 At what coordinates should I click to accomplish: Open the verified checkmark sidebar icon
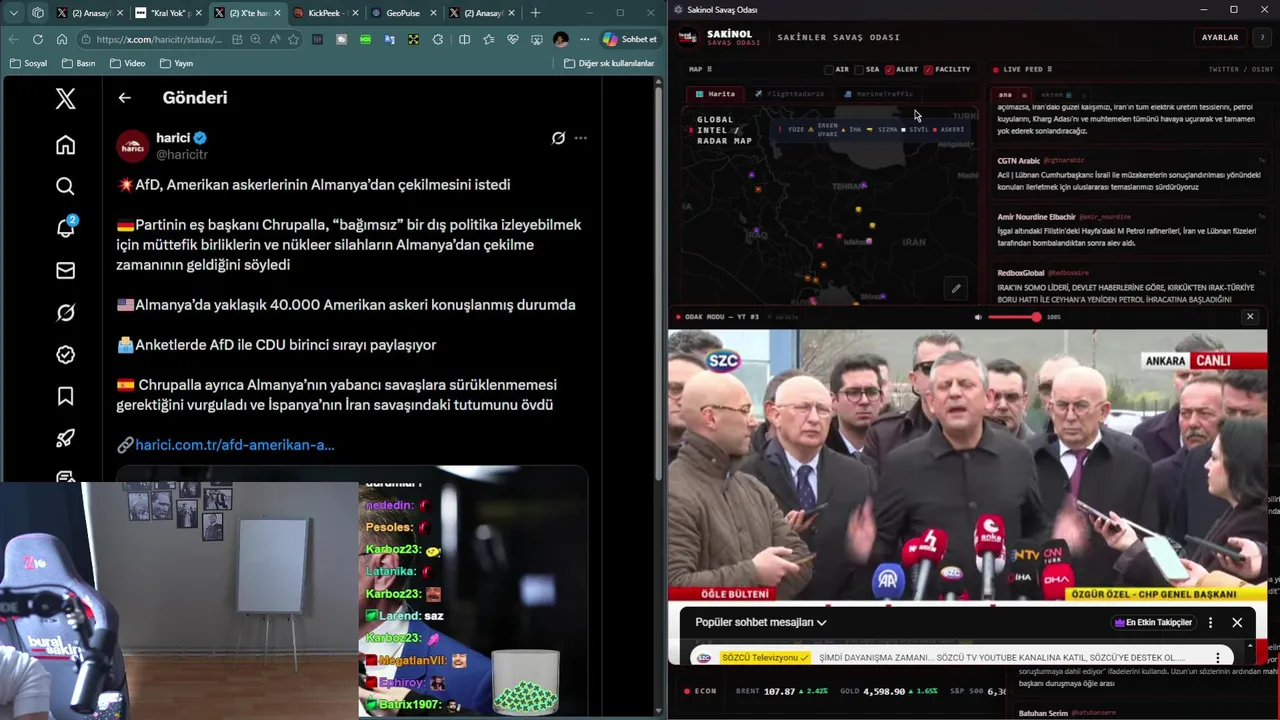(x=65, y=354)
